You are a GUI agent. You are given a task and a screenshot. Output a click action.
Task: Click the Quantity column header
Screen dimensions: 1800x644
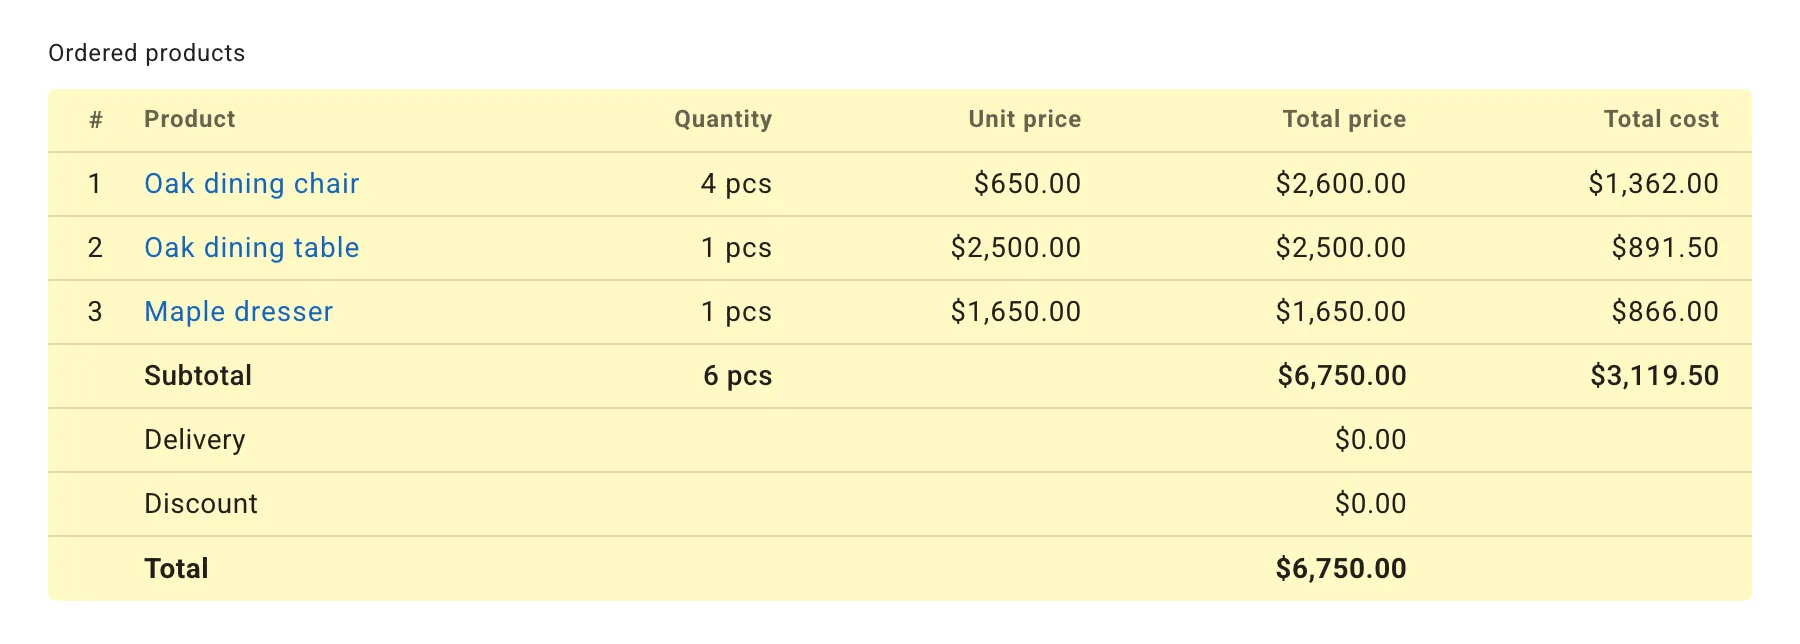(x=723, y=119)
